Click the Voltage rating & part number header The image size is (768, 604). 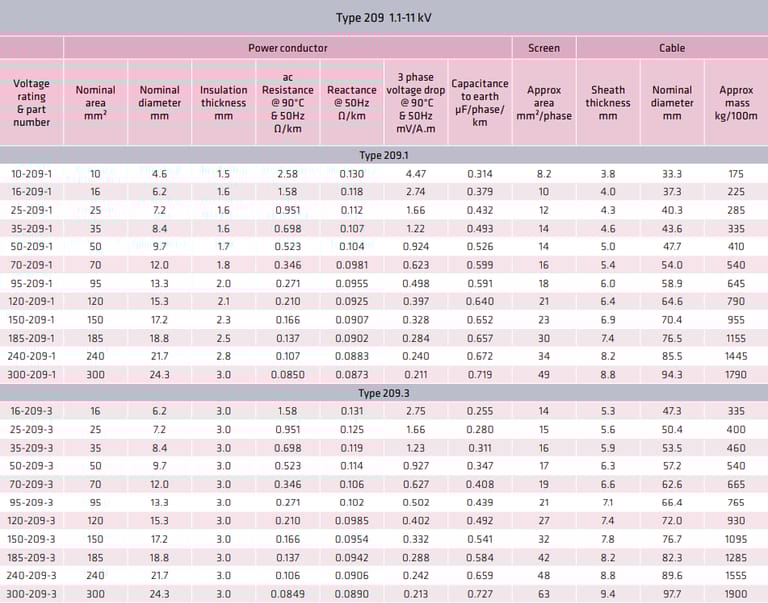click(x=32, y=103)
